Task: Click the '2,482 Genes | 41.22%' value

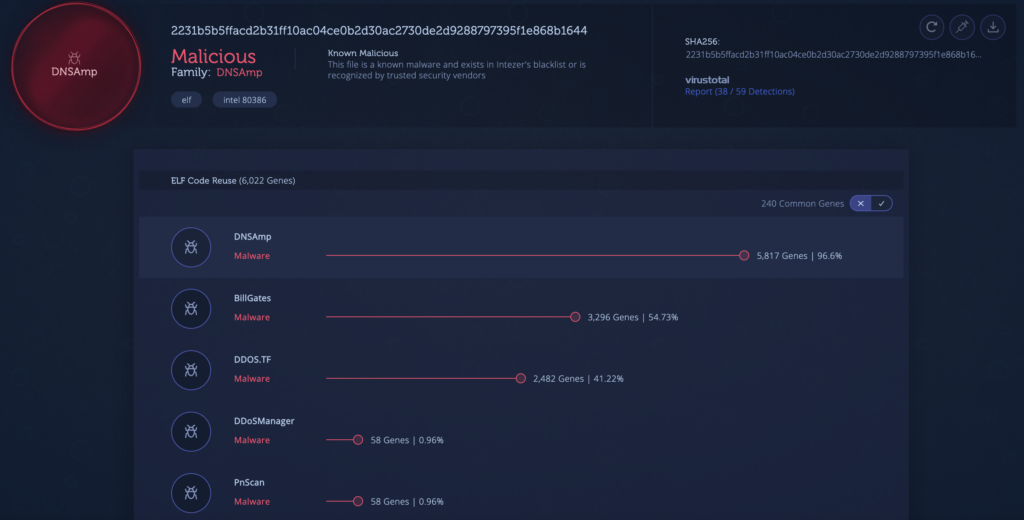Action: click(x=578, y=378)
